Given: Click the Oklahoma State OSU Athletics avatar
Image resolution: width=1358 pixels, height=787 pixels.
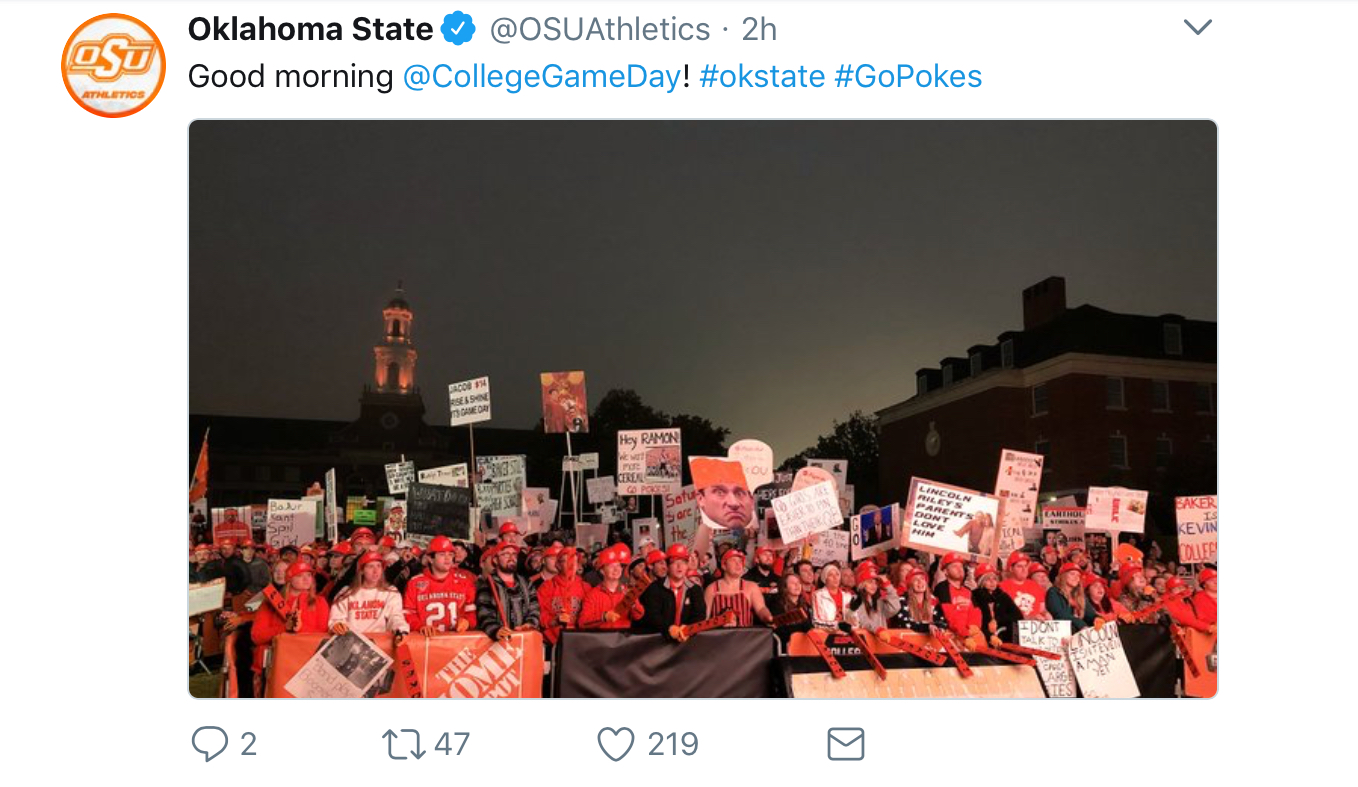Looking at the screenshot, I should pyautogui.click(x=113, y=65).
